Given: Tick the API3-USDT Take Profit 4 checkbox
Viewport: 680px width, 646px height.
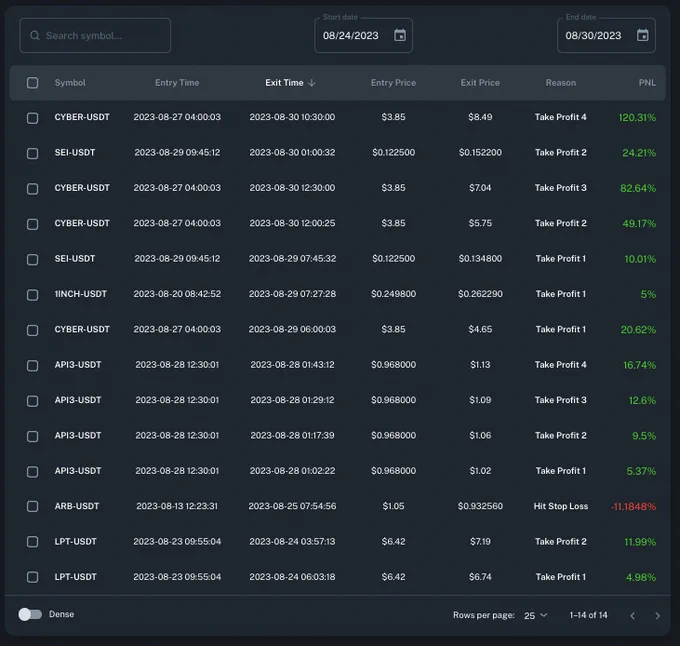Looking at the screenshot, I should point(33,365).
